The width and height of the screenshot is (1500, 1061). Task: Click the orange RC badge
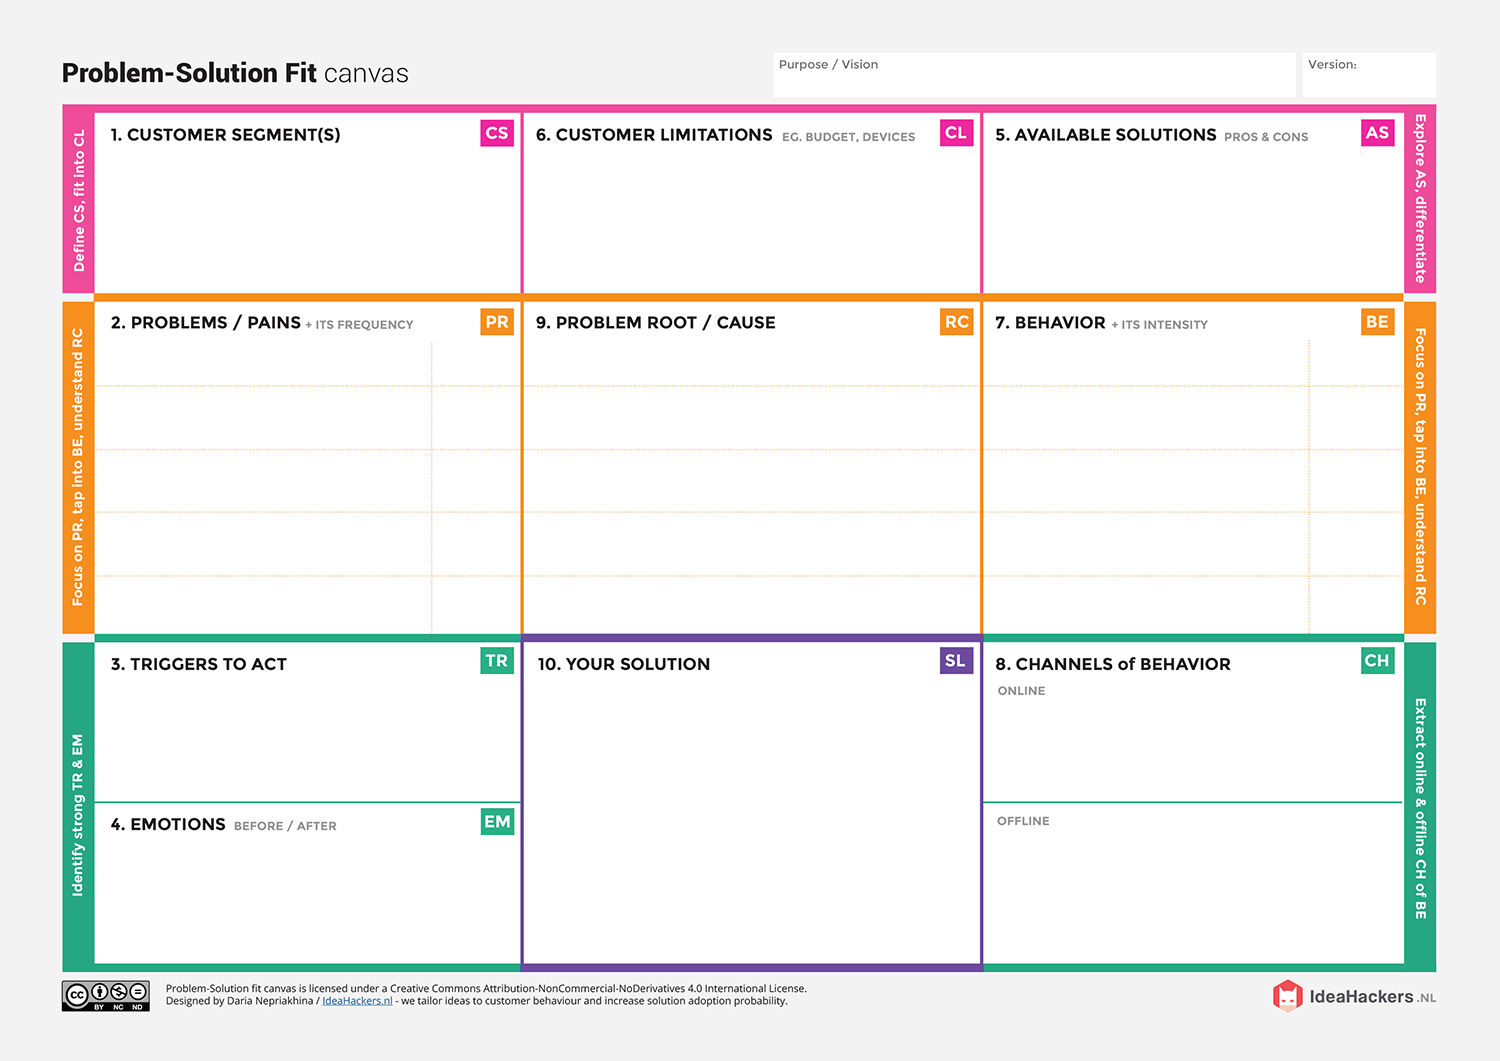[956, 322]
